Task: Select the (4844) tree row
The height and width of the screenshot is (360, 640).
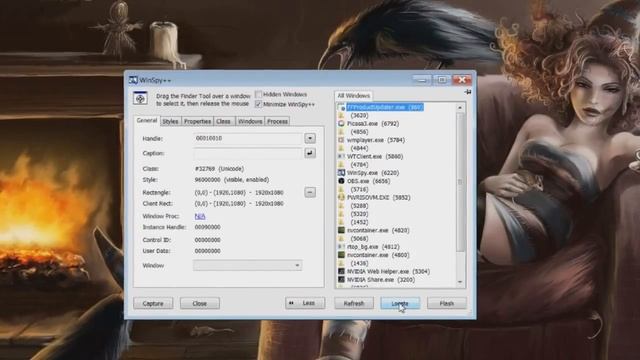Action: 359,148
